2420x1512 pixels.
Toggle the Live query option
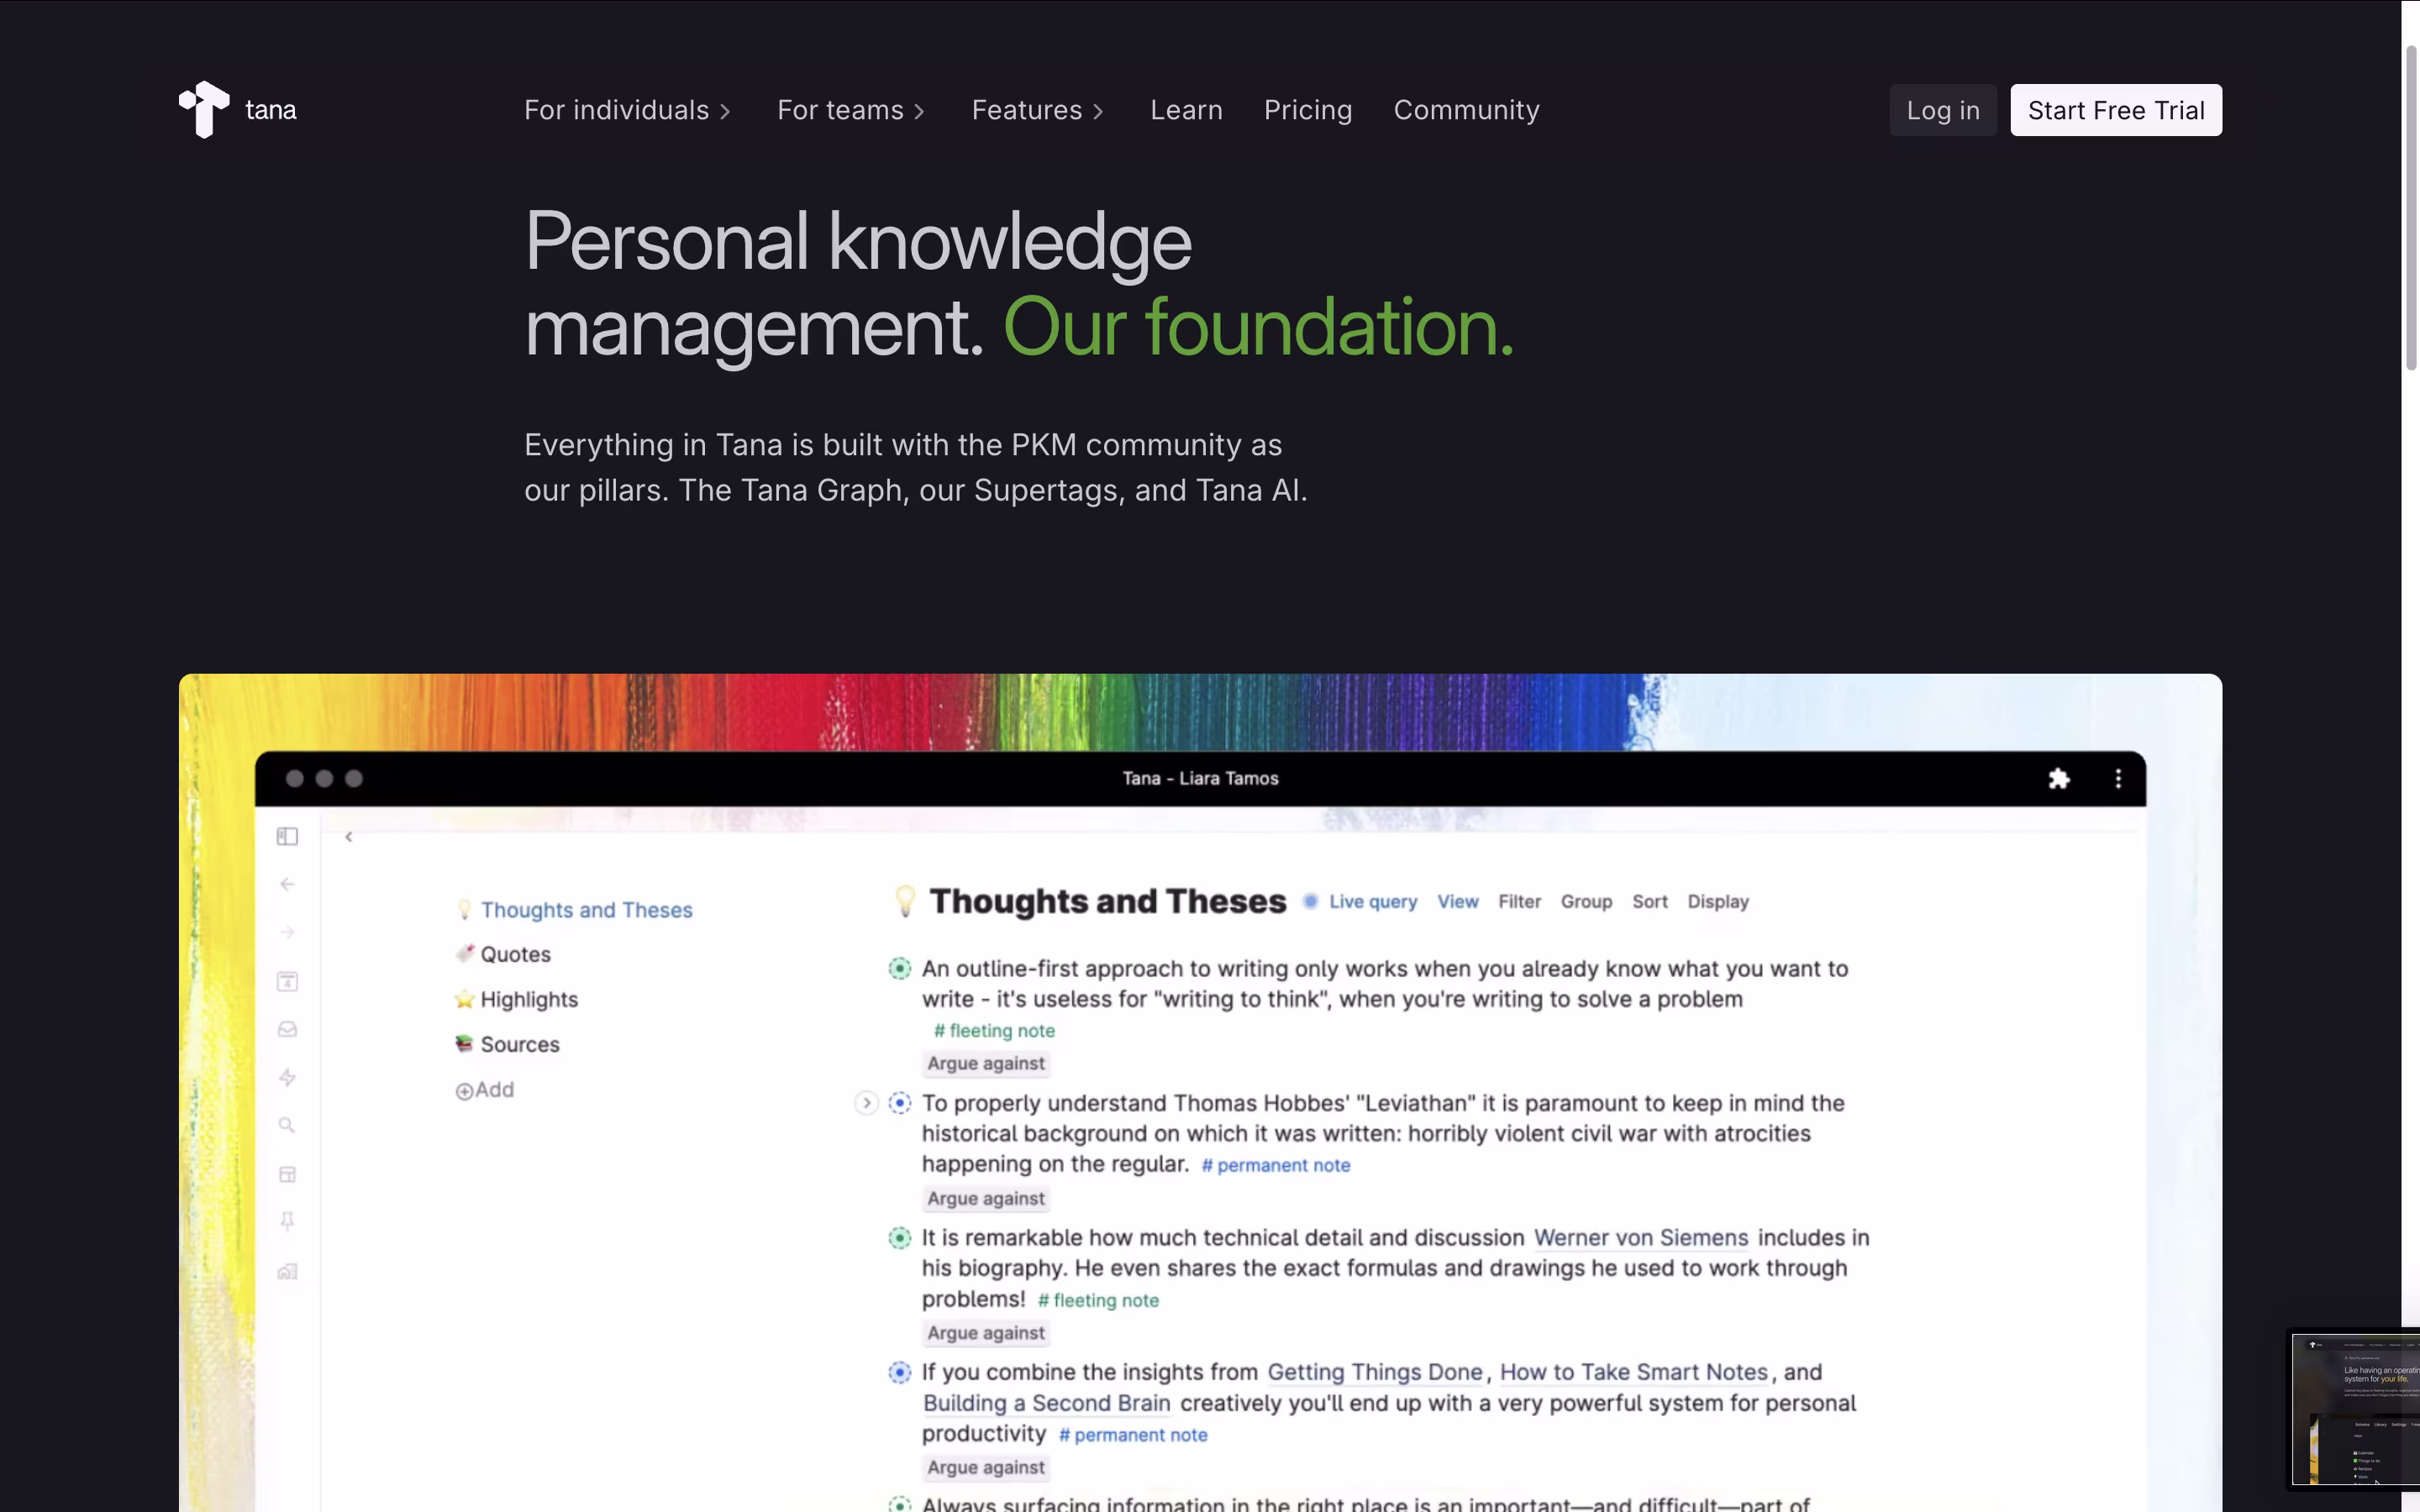(x=1361, y=901)
